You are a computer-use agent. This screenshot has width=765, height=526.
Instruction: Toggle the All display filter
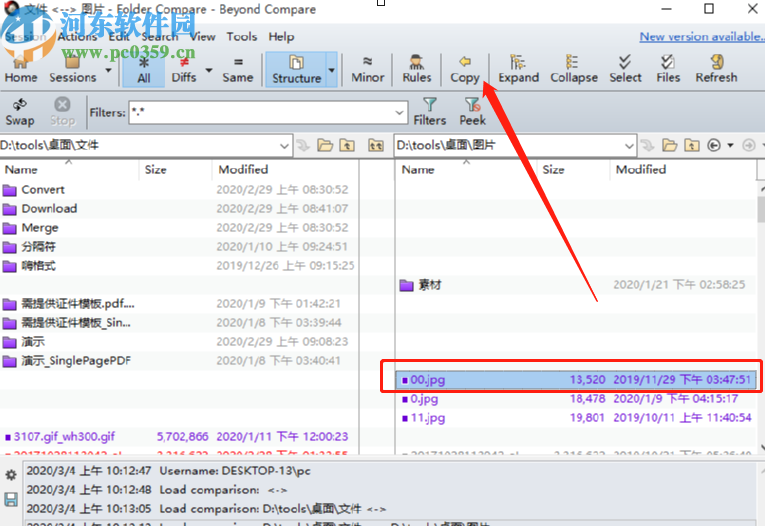click(x=143, y=70)
